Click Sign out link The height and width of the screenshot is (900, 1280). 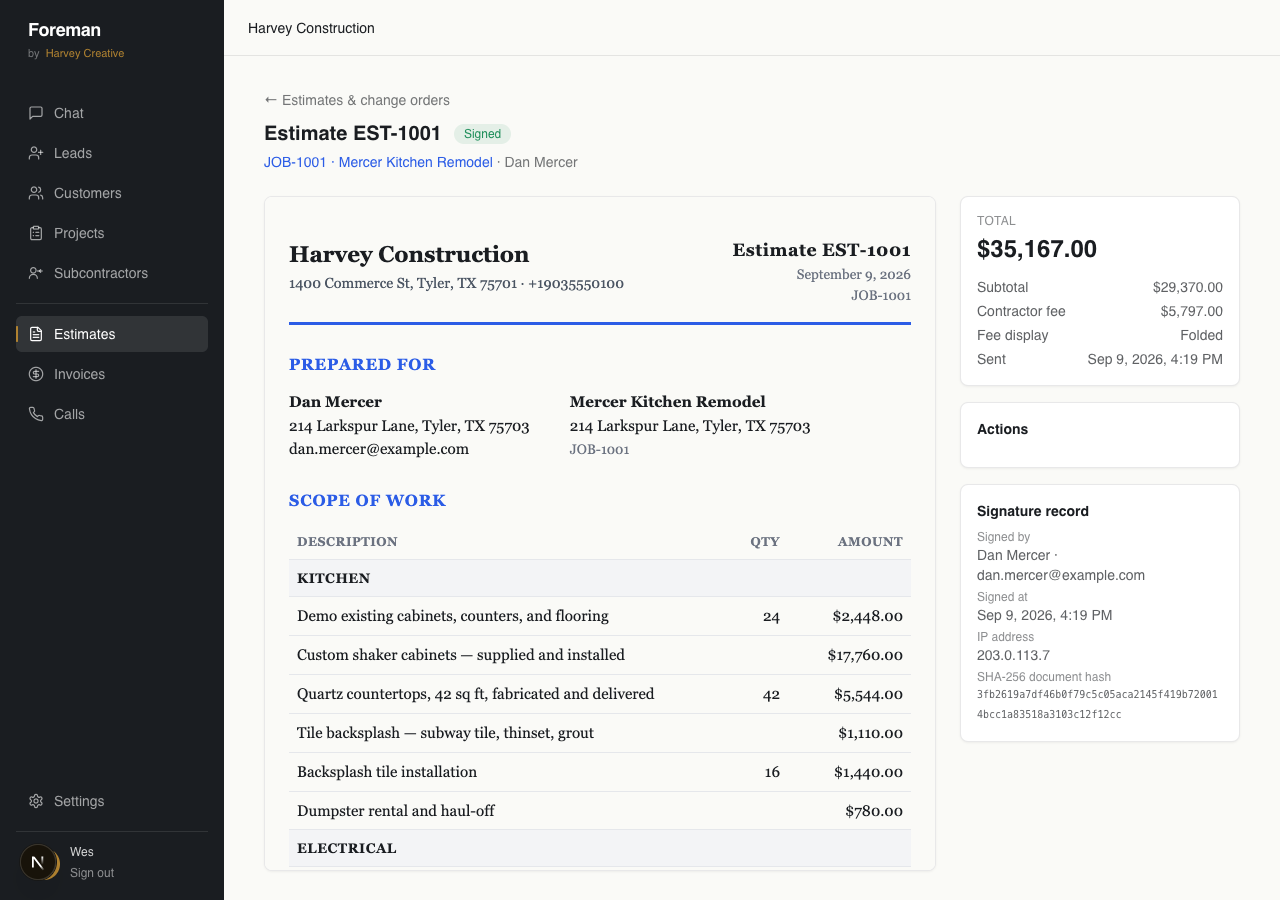point(92,873)
